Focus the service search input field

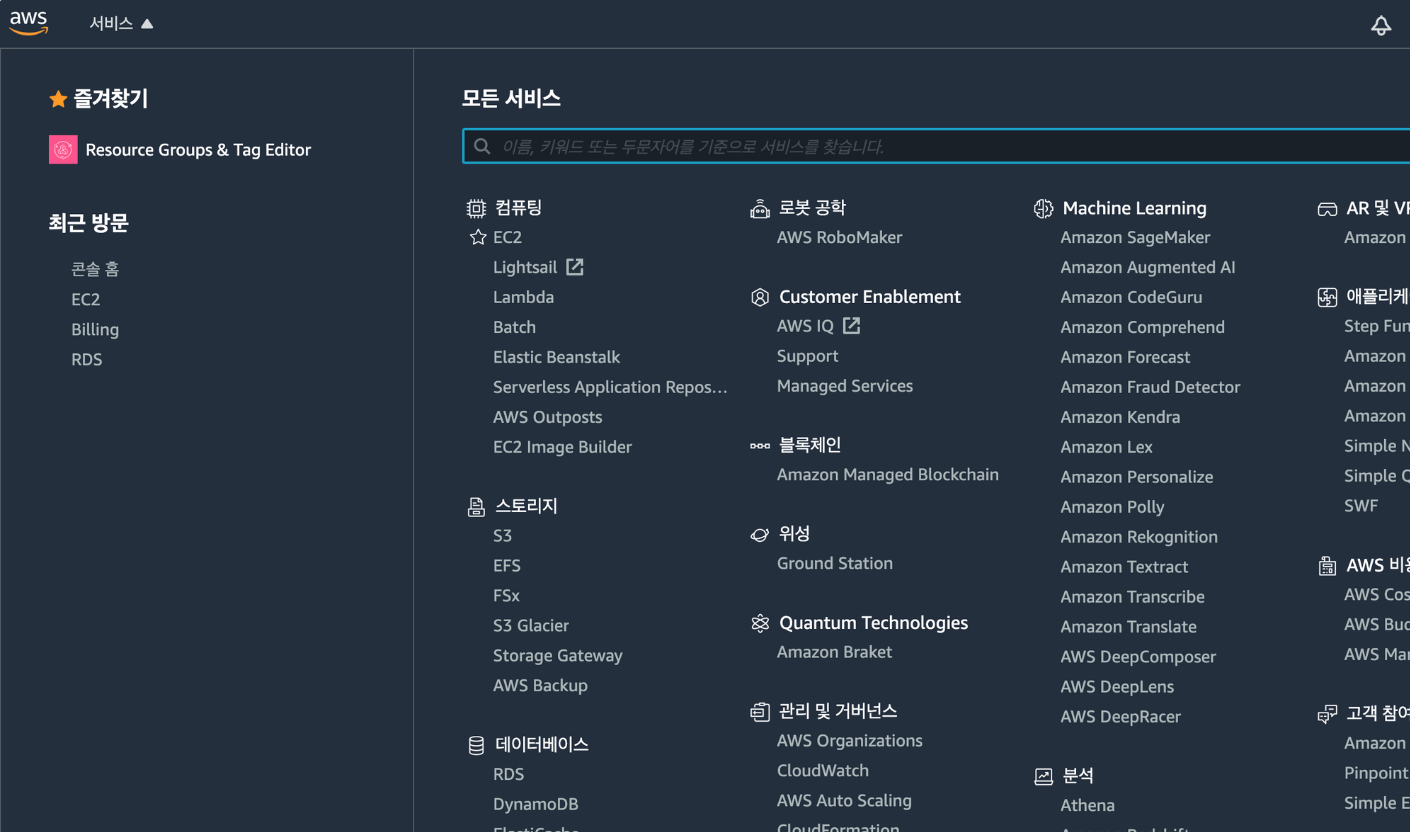coord(936,146)
